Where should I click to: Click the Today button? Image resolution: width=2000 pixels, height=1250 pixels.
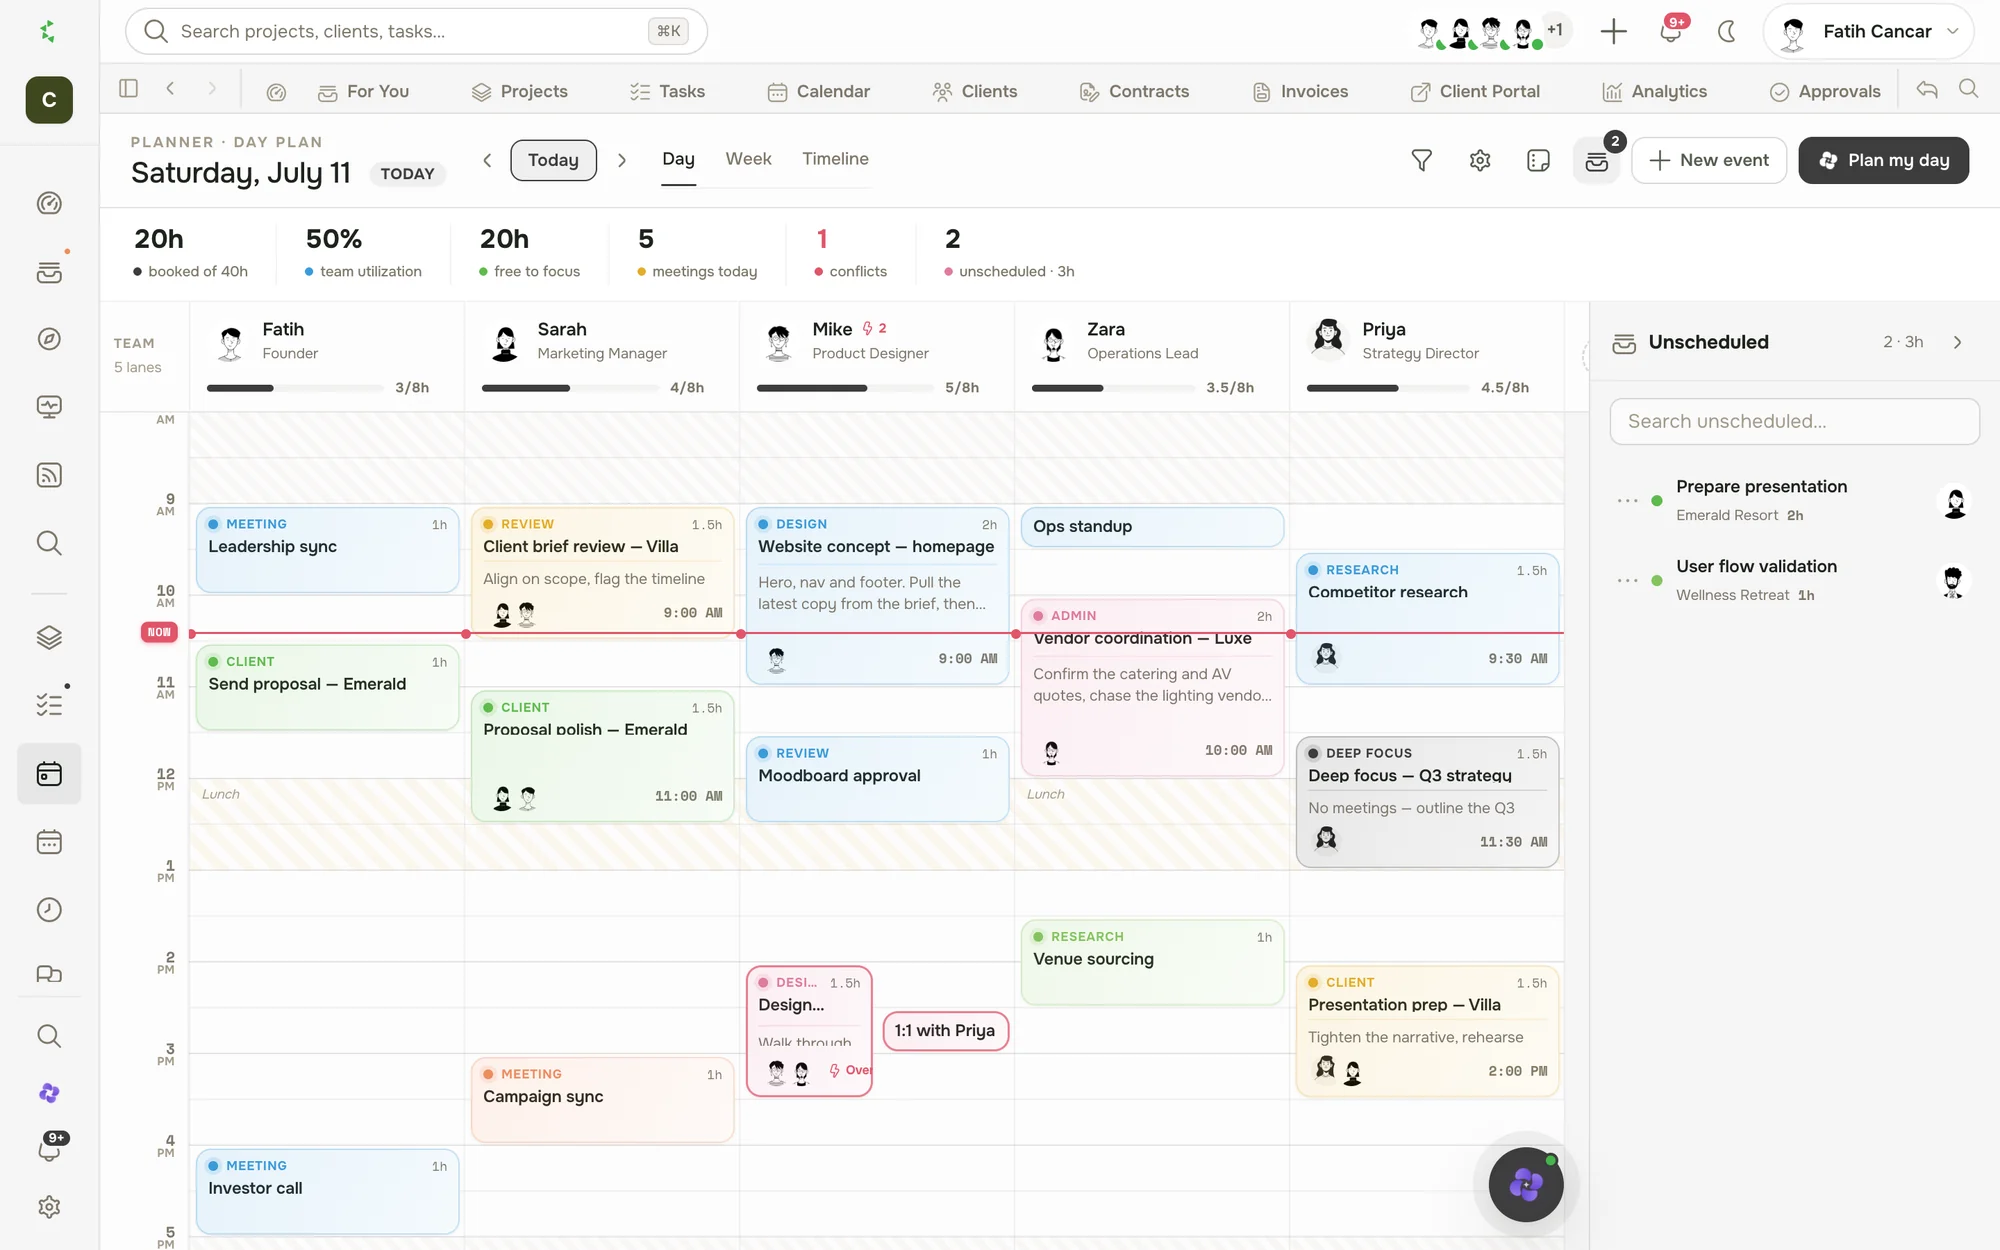point(553,160)
